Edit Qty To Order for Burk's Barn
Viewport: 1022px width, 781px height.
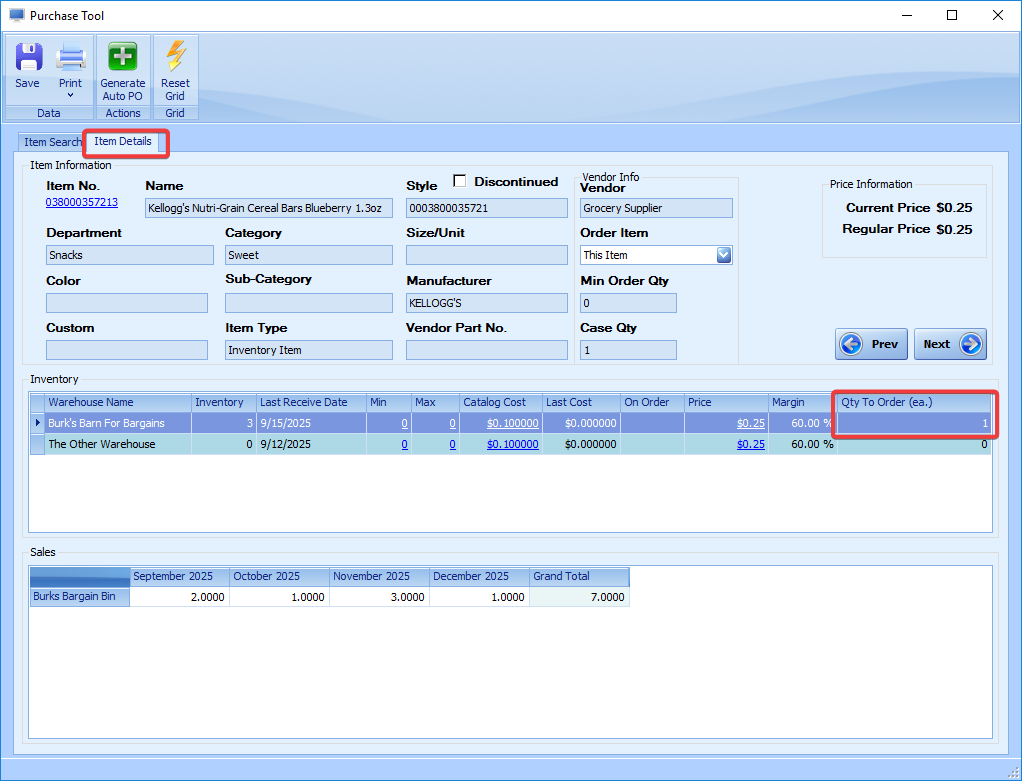click(x=915, y=423)
